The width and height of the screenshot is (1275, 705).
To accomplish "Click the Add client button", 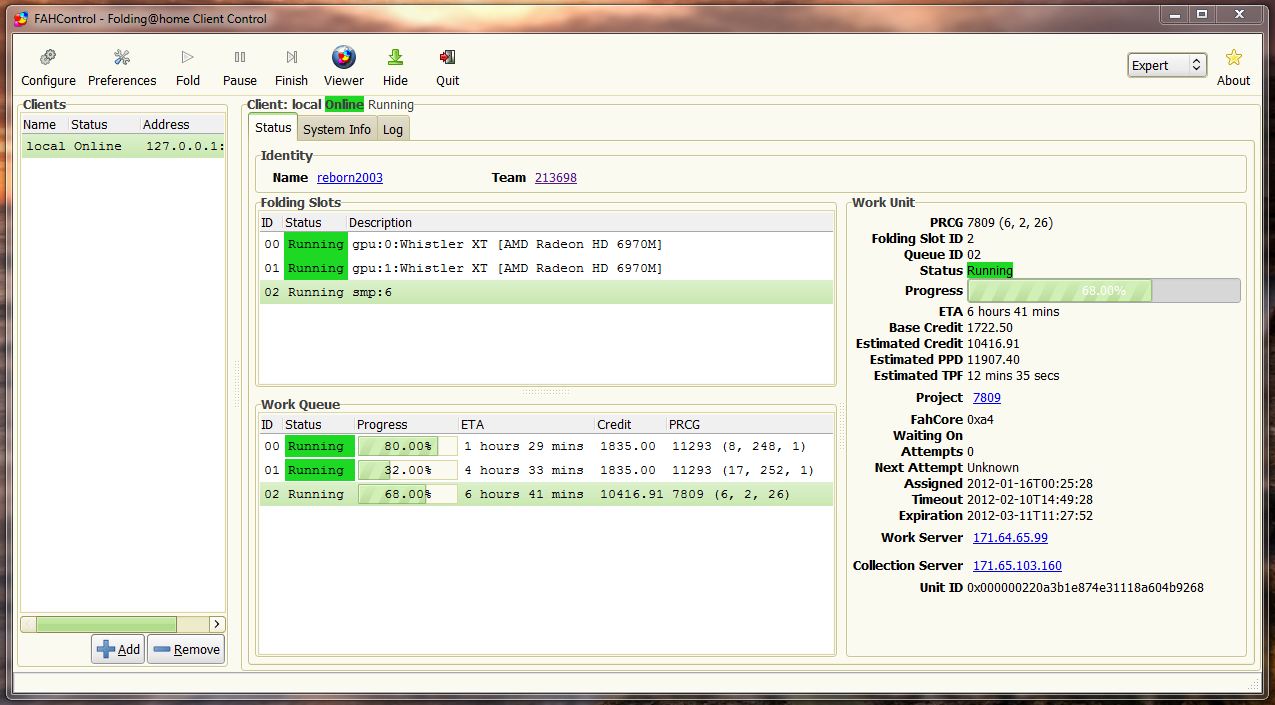I will [x=118, y=649].
